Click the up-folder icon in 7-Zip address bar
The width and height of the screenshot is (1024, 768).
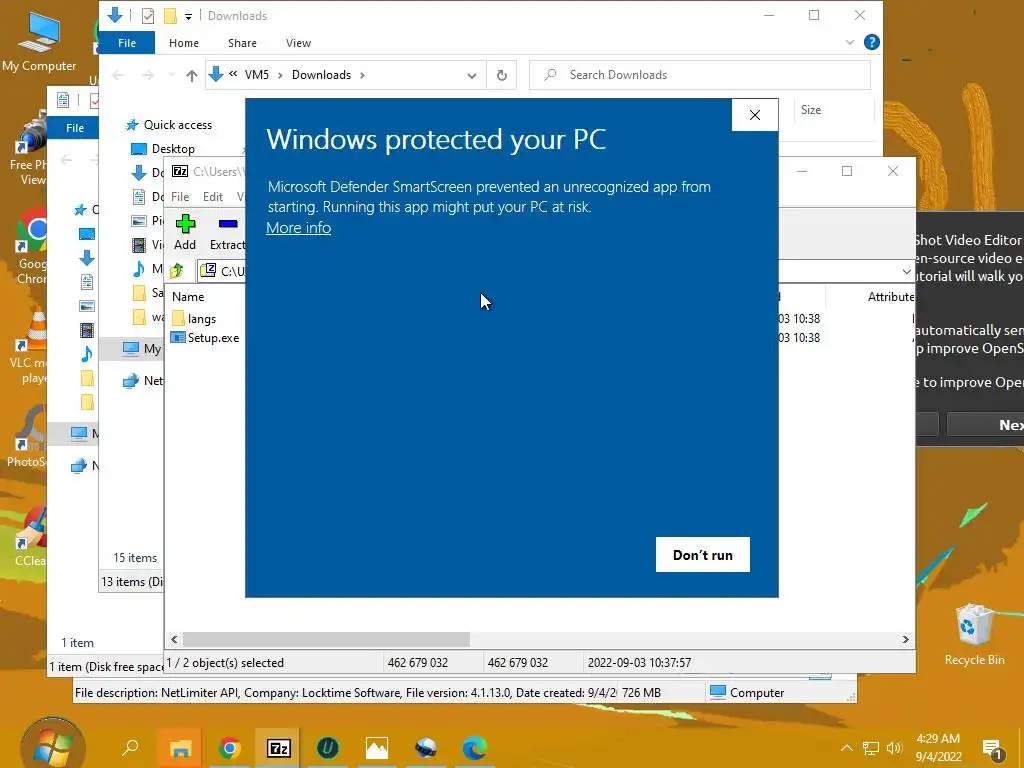point(177,270)
